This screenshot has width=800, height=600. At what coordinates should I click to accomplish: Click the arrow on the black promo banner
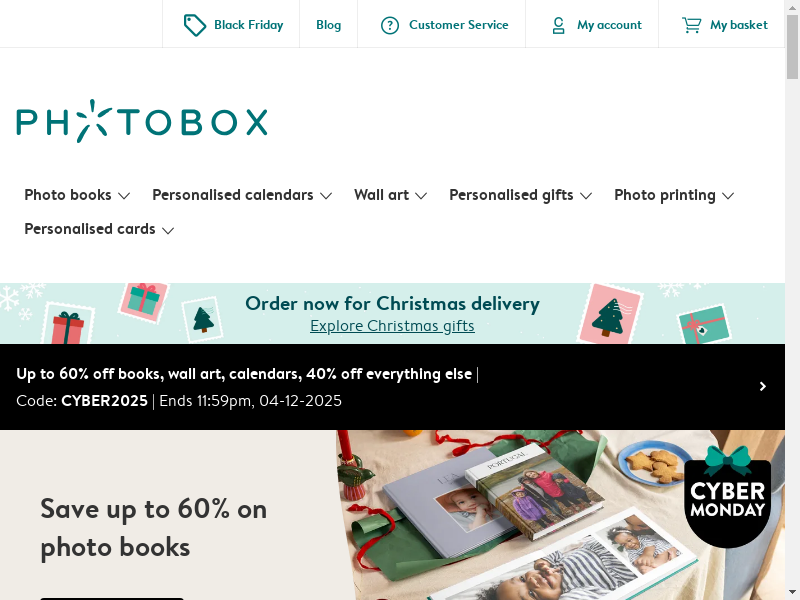(x=763, y=386)
